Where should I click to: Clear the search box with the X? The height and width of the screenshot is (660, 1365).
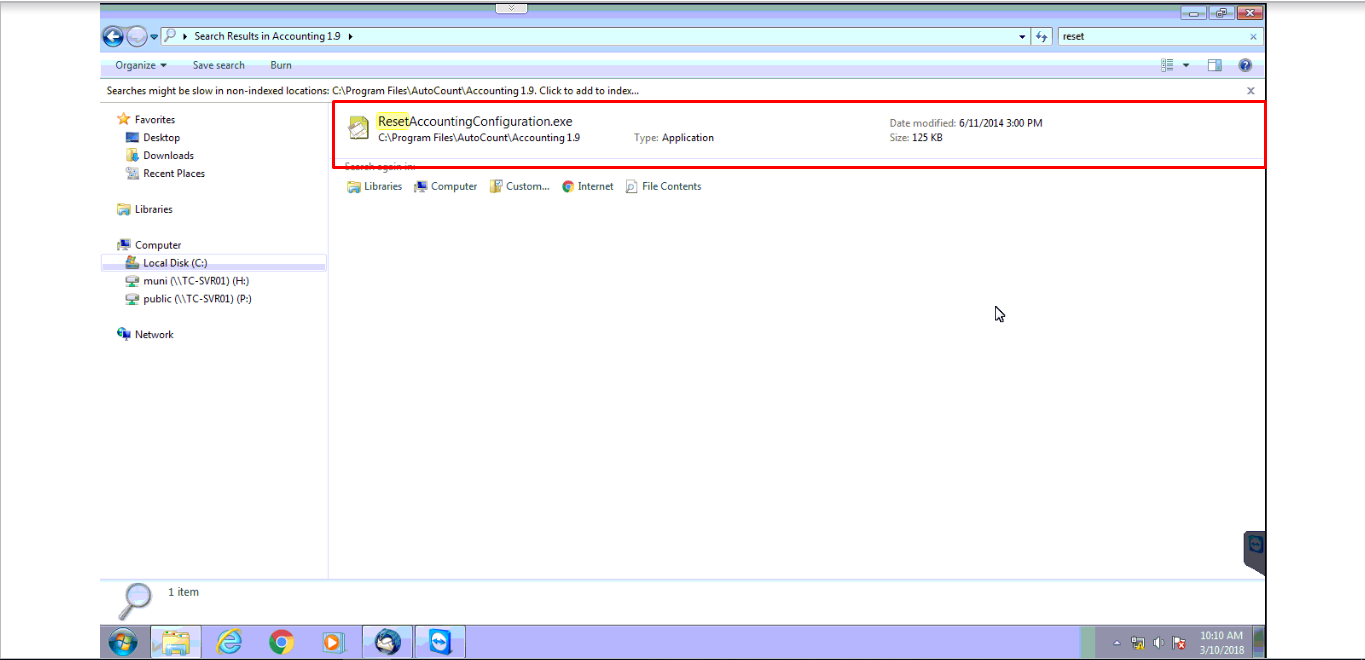pos(1254,36)
